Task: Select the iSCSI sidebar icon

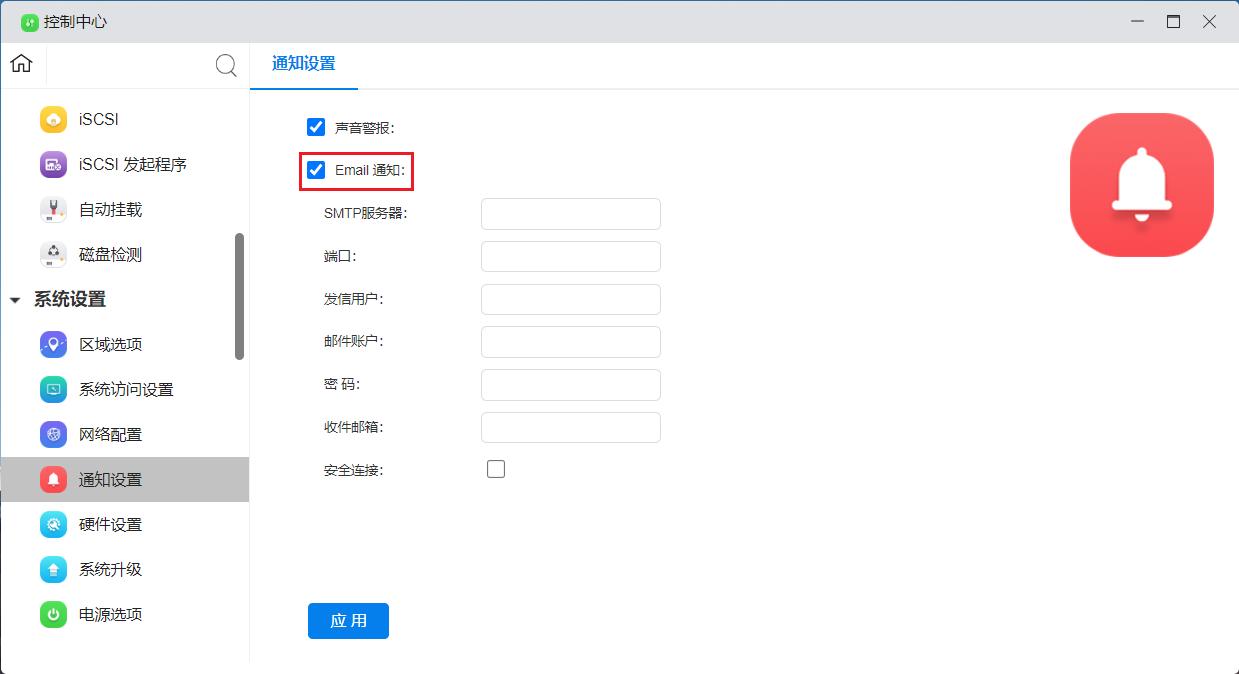Action: click(53, 119)
